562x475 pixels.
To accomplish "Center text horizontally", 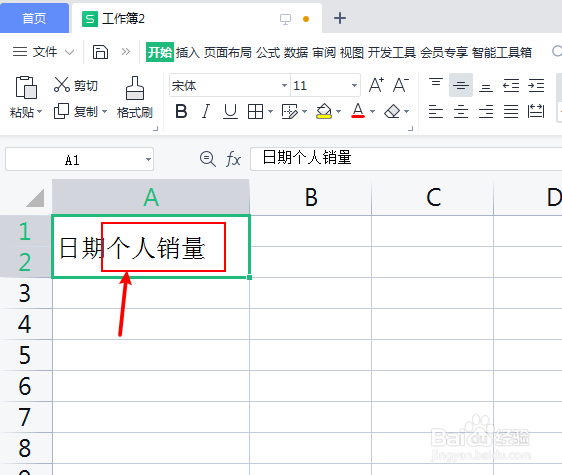I will tap(461, 111).
